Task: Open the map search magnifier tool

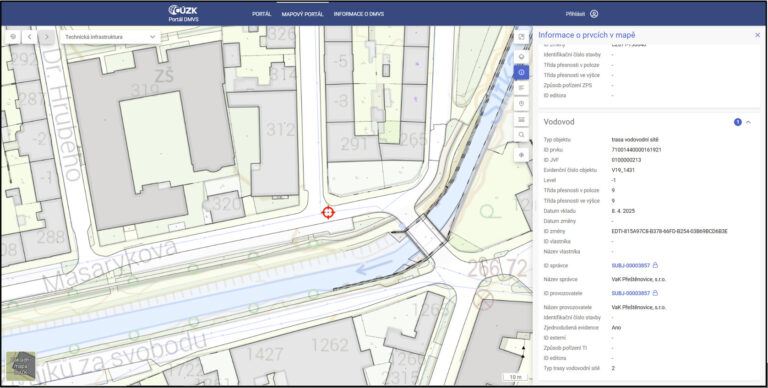Action: point(521,134)
